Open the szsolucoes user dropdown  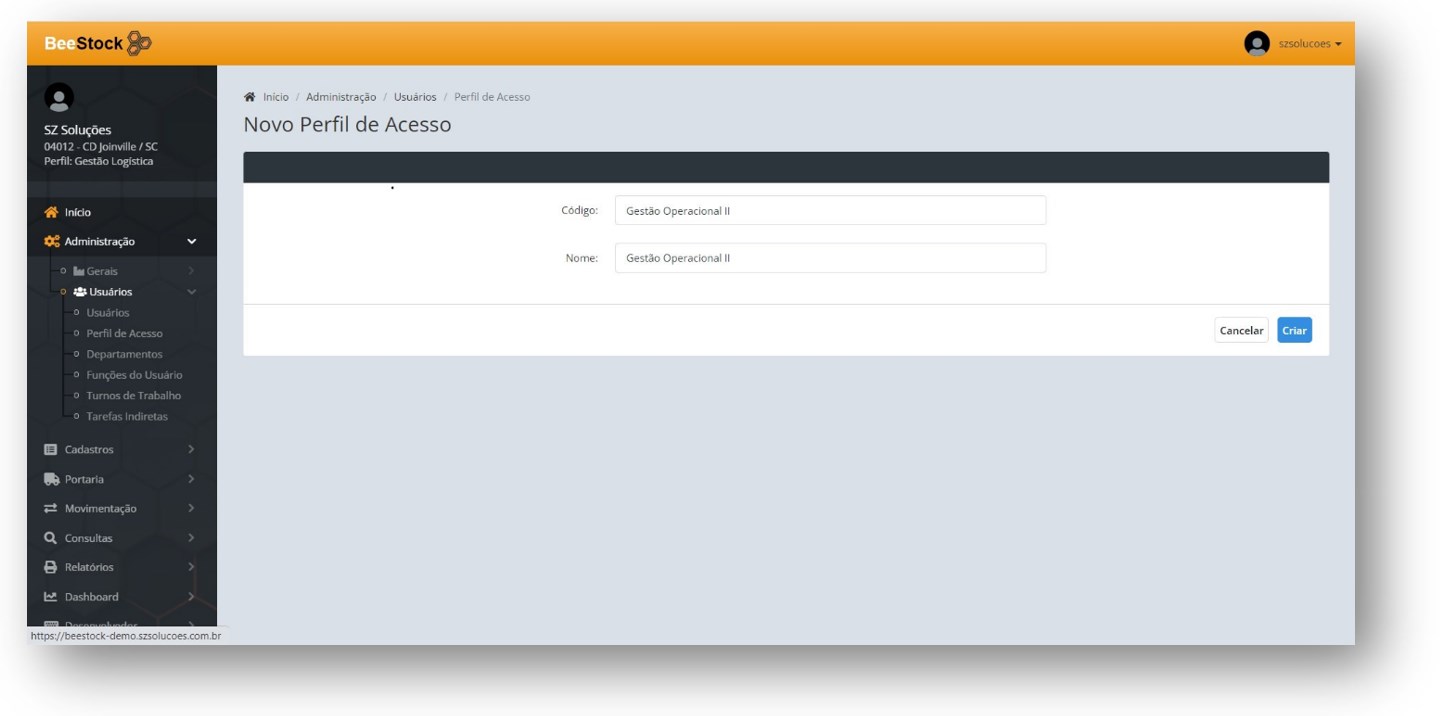pyautogui.click(x=1309, y=44)
